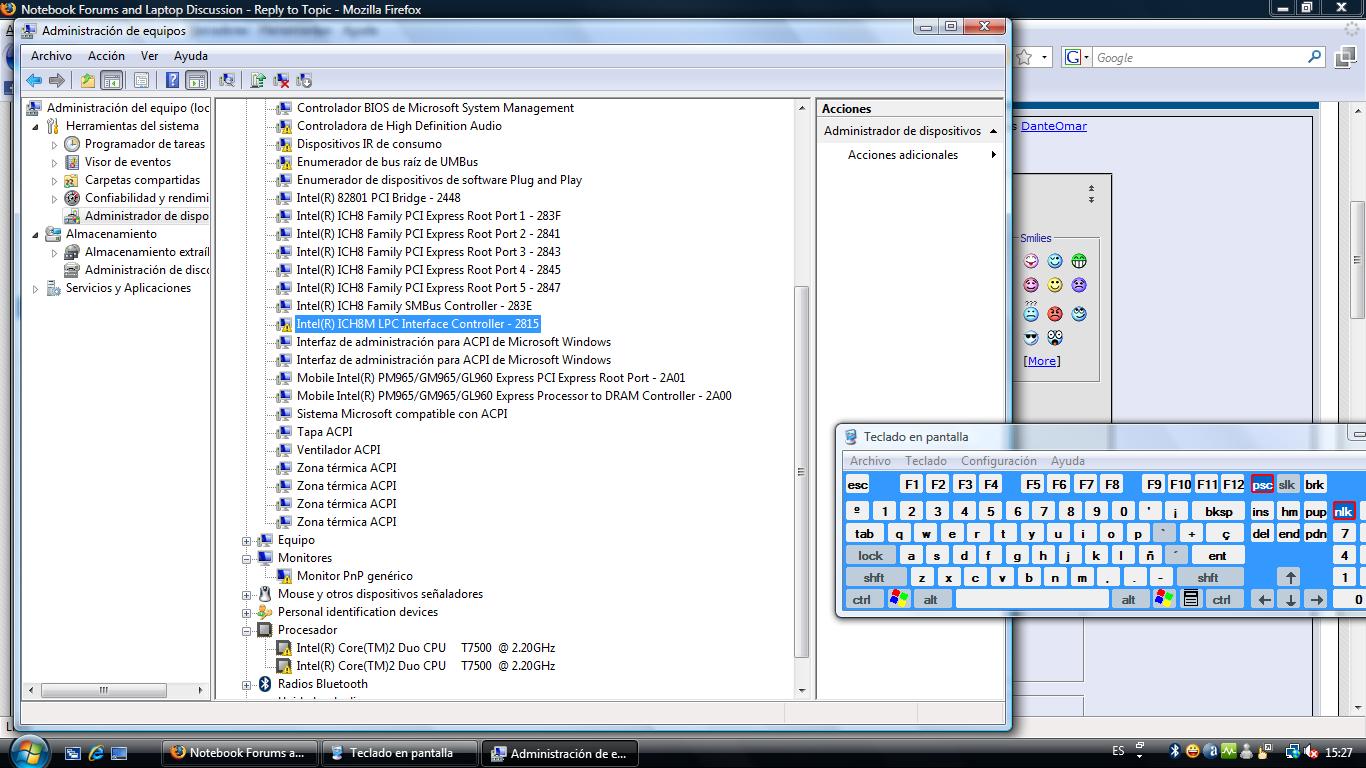Toggle the show/hide action pane icon
1366x768 pixels.
coord(197,80)
